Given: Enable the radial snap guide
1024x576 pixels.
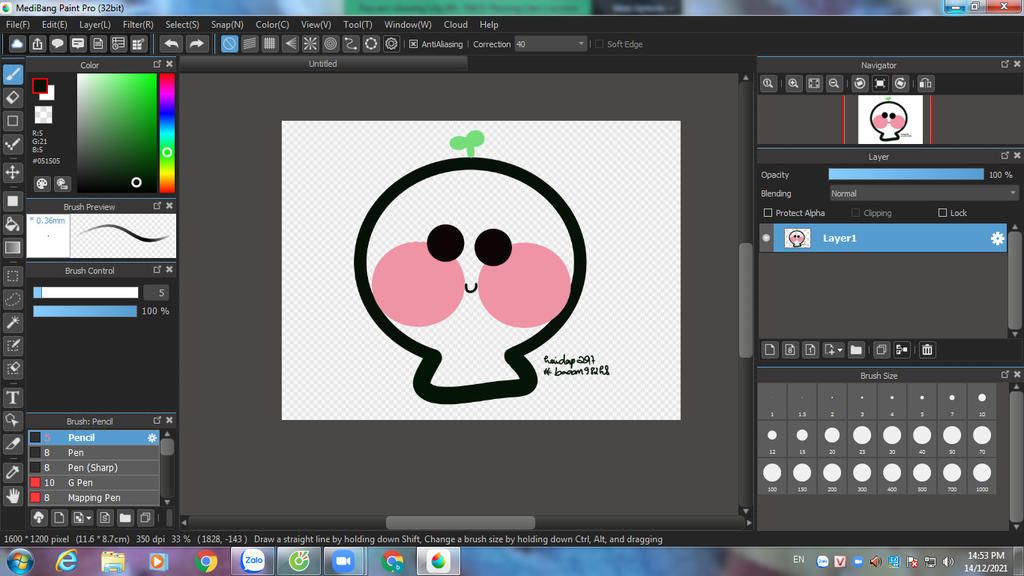Looking at the screenshot, I should point(310,44).
